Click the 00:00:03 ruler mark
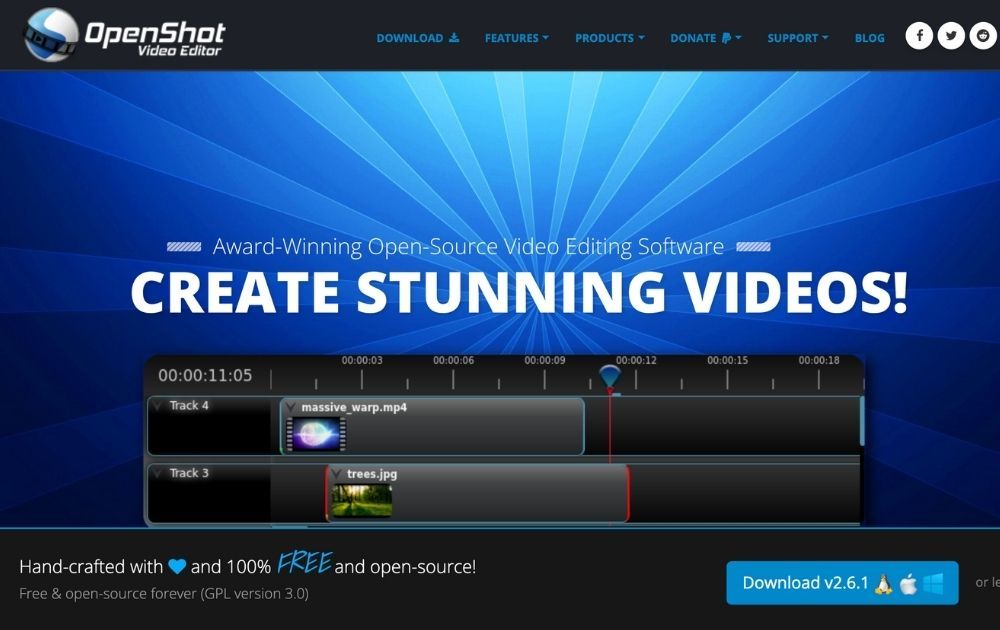Screen dimensions: 1000x630 [x=362, y=360]
